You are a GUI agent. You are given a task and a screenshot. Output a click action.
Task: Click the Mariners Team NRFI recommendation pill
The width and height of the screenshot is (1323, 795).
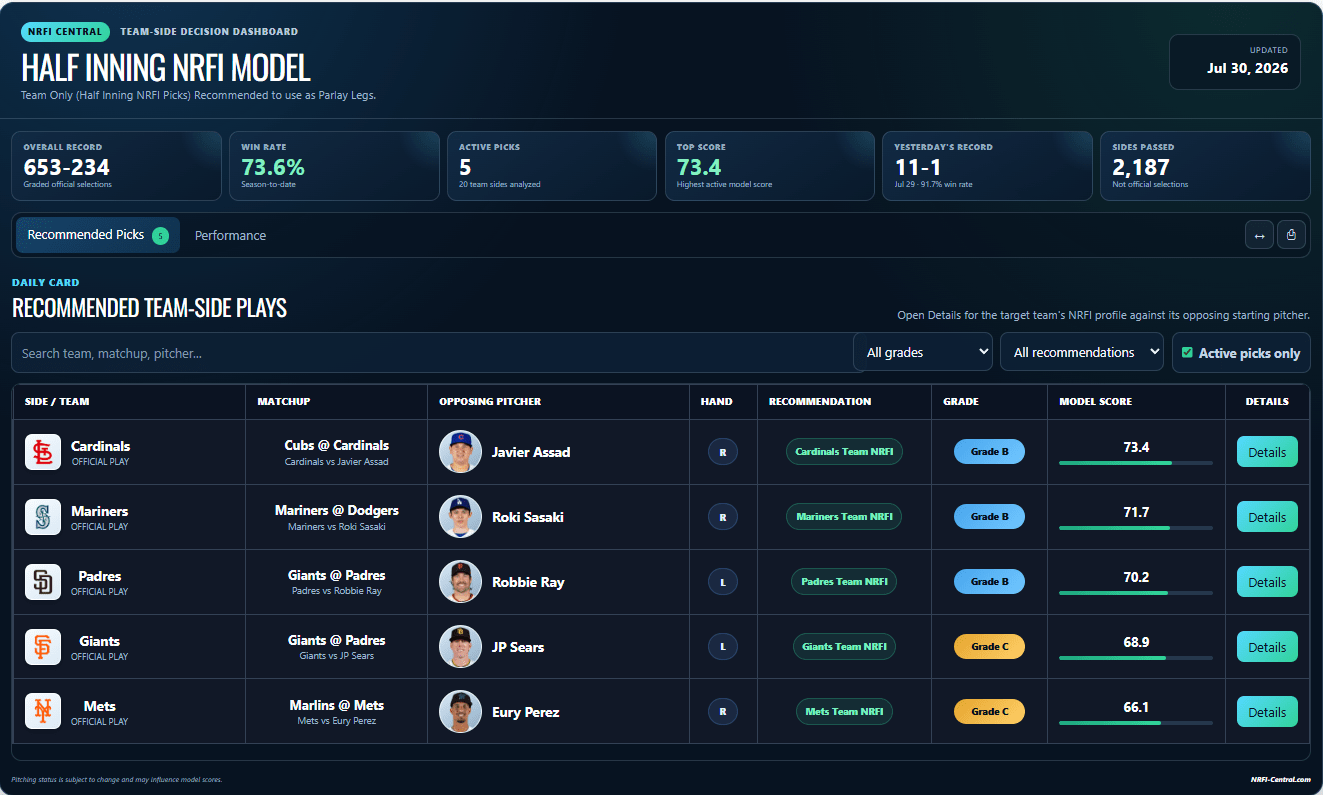point(844,517)
